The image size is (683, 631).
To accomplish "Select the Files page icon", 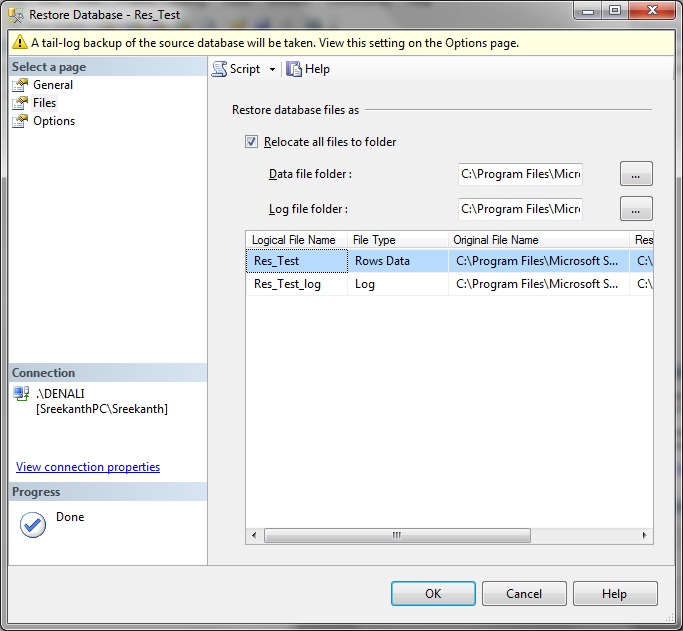I will pyautogui.click(x=20, y=103).
